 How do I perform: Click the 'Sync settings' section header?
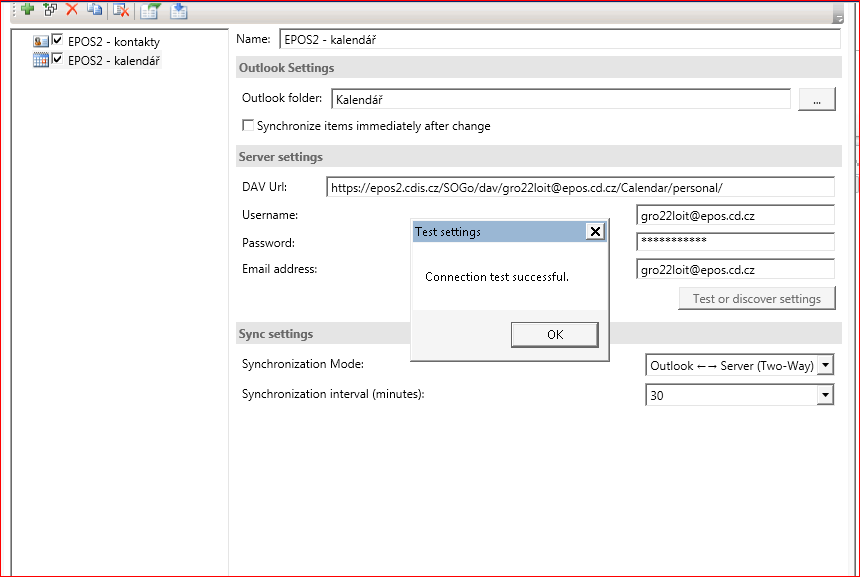click(276, 334)
